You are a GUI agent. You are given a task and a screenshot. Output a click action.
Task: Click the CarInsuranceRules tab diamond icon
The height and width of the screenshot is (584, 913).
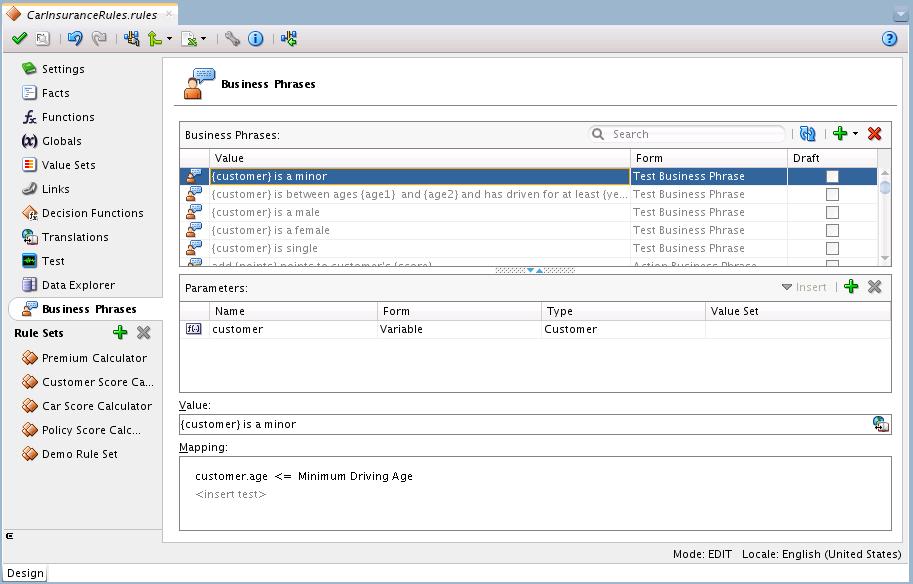tap(13, 14)
